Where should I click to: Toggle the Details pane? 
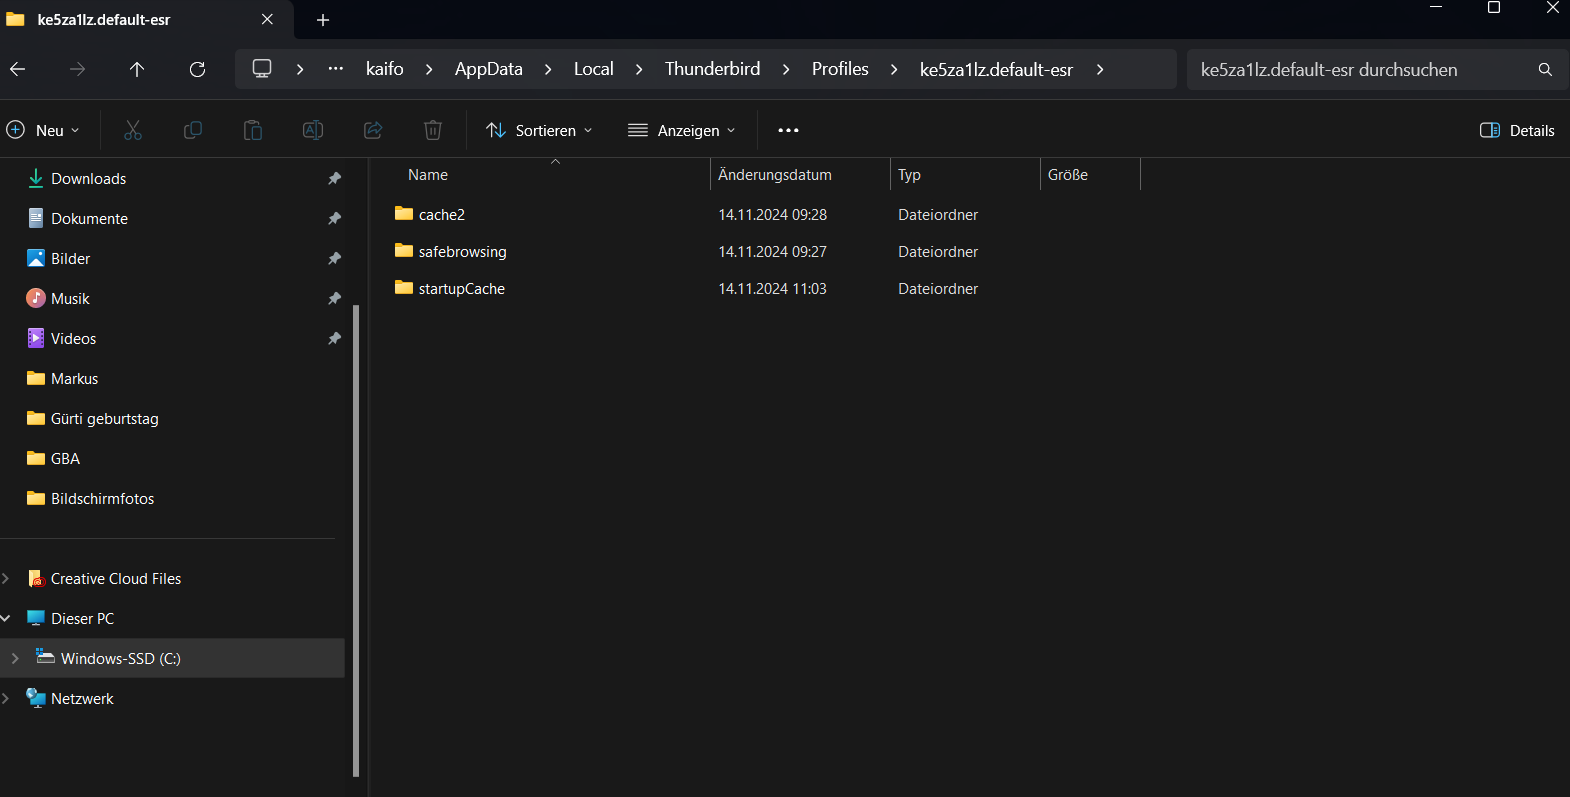pyautogui.click(x=1517, y=130)
